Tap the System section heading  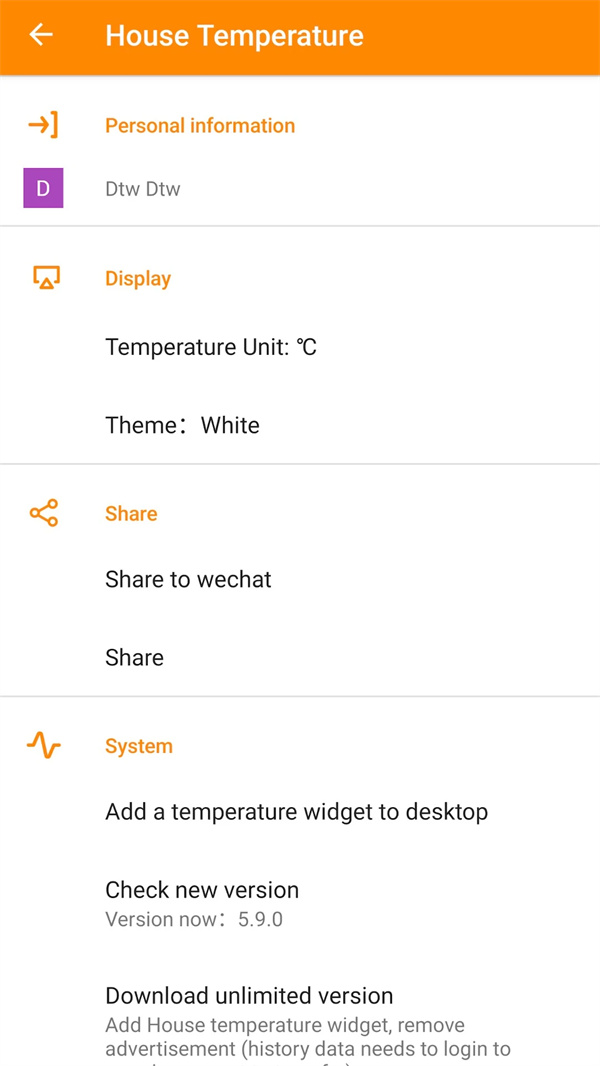coord(139,747)
